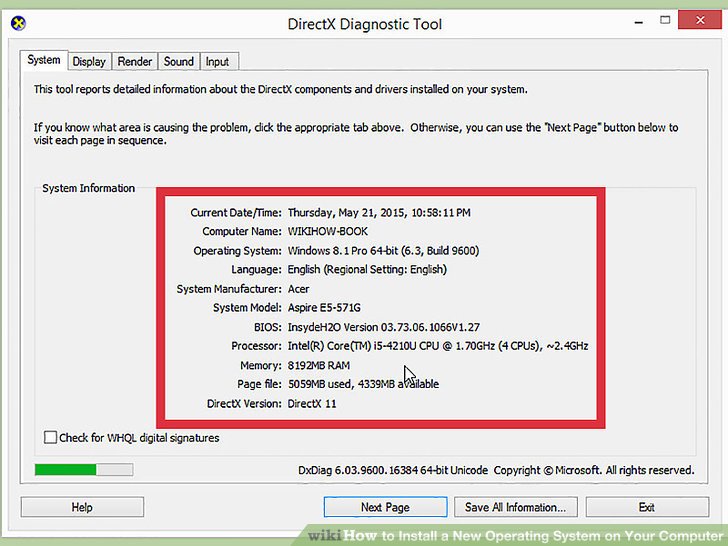Click the computer name WIKIHOW-BOOK
Viewport: 728px width, 546px height.
328,231
